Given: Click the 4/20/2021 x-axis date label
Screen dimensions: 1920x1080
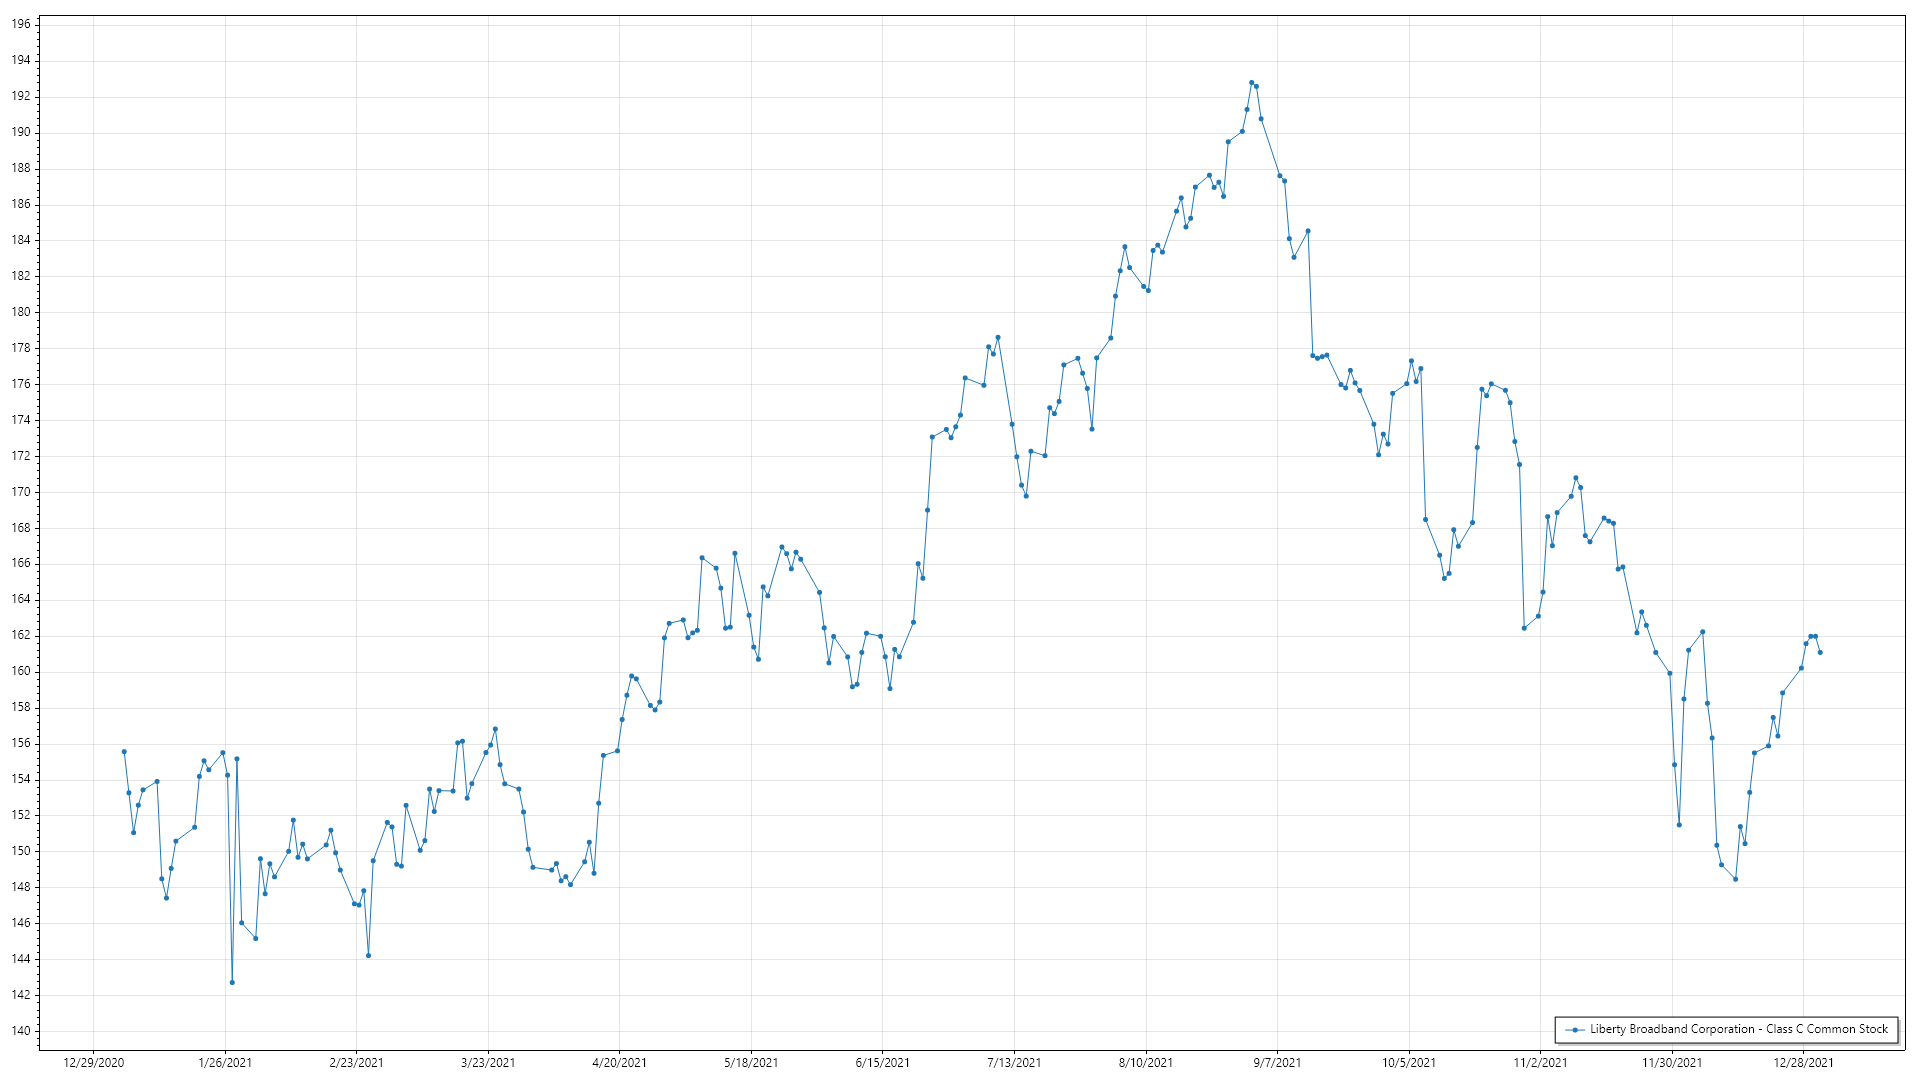Looking at the screenshot, I should tap(619, 1062).
